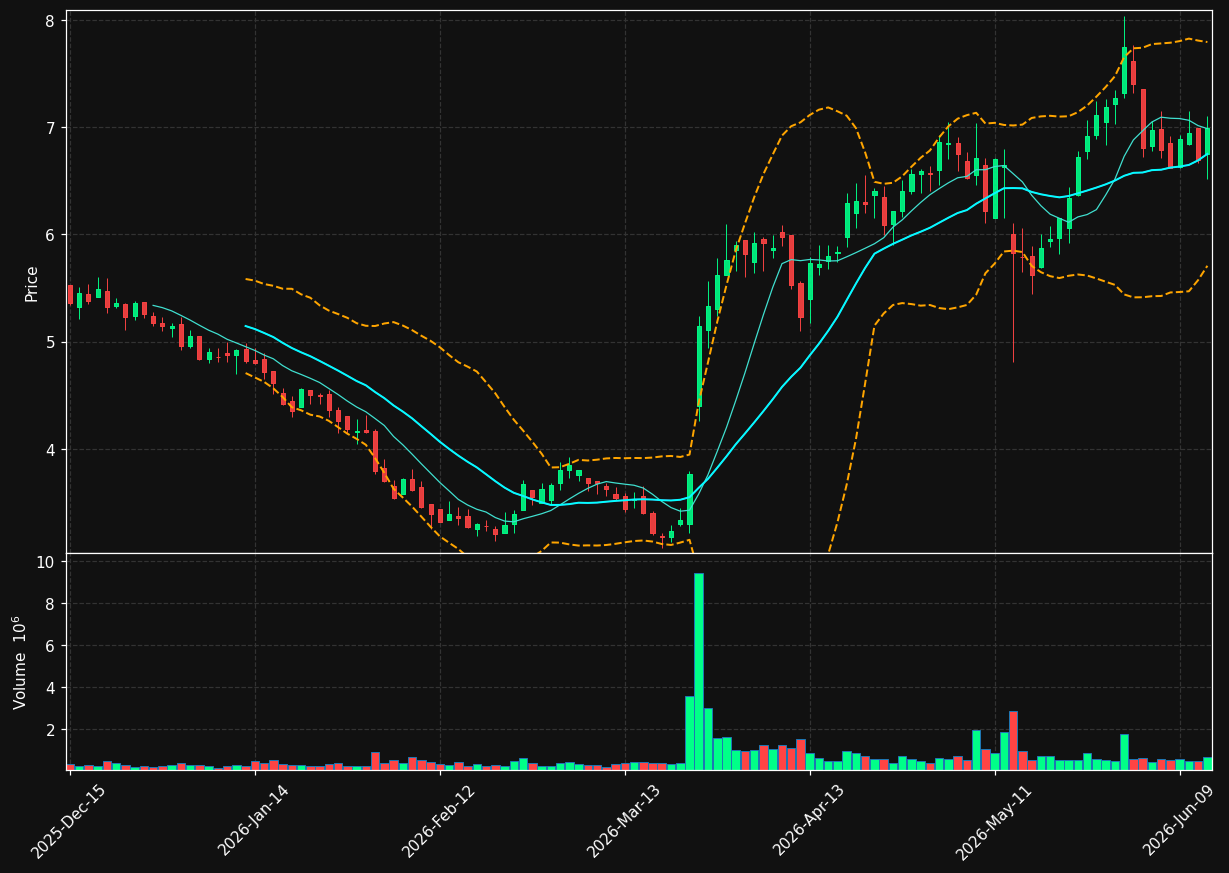Click the 2026-Feb-12 date label
This screenshot has height=873, width=1229.
pos(438,821)
